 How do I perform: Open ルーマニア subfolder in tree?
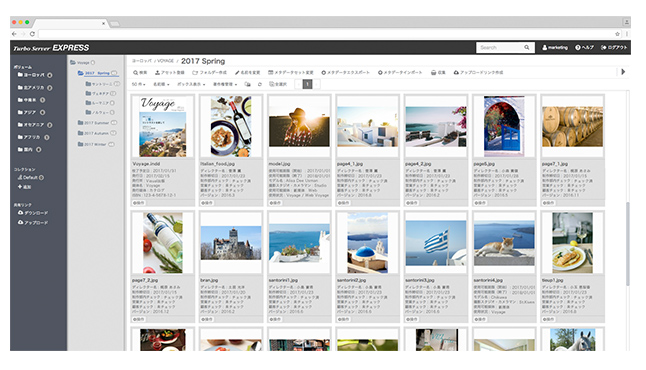coord(100,103)
